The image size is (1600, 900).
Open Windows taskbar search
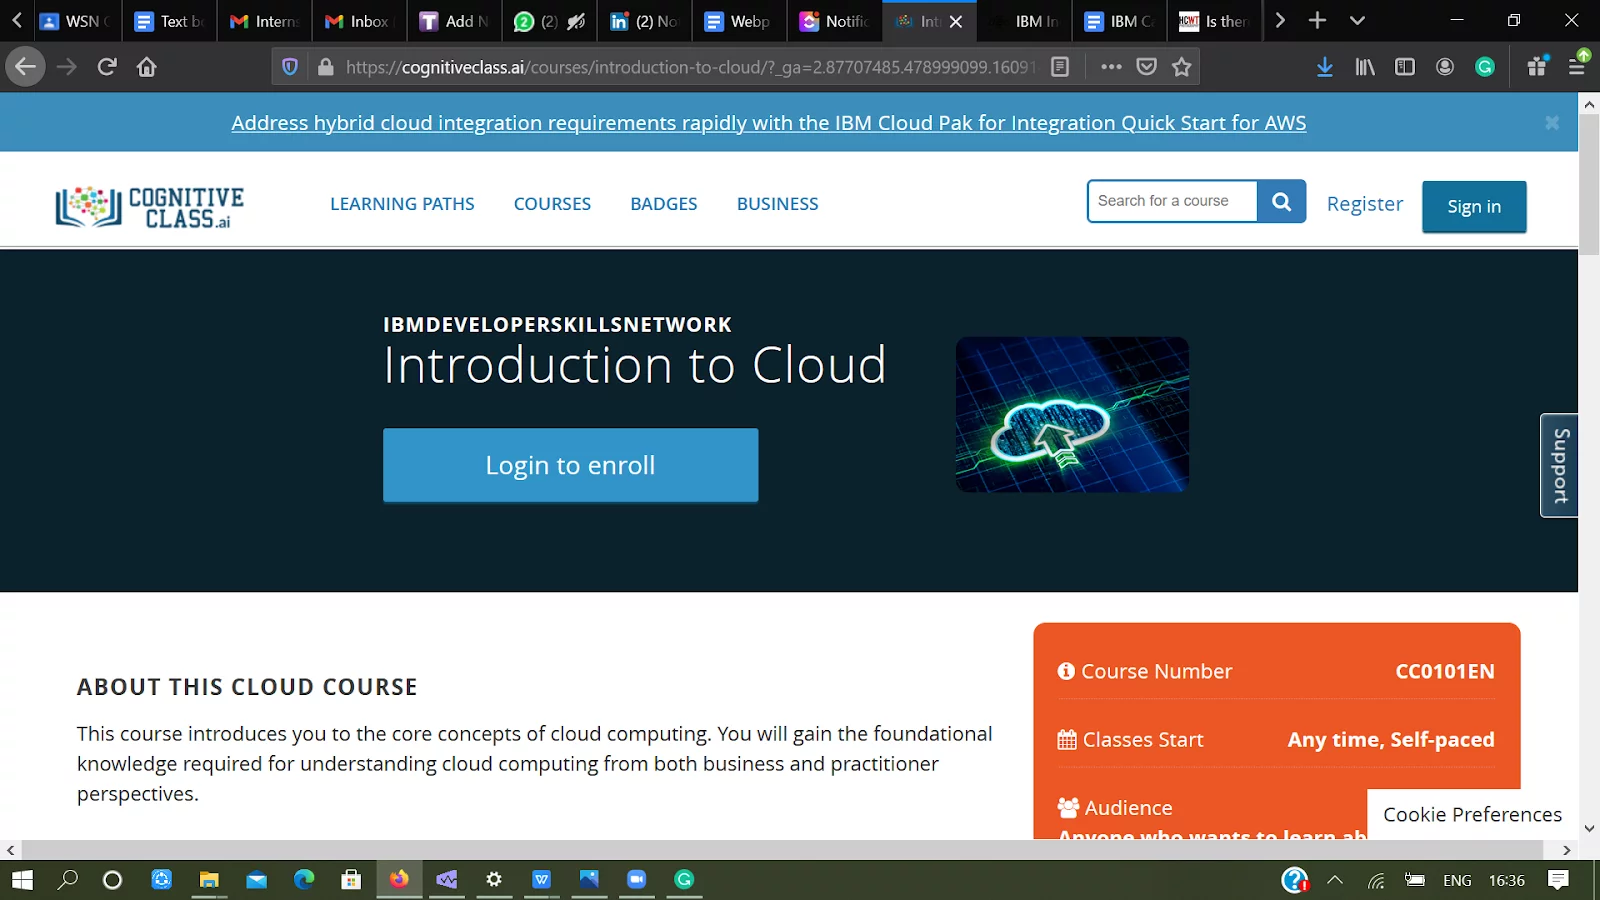pos(68,880)
